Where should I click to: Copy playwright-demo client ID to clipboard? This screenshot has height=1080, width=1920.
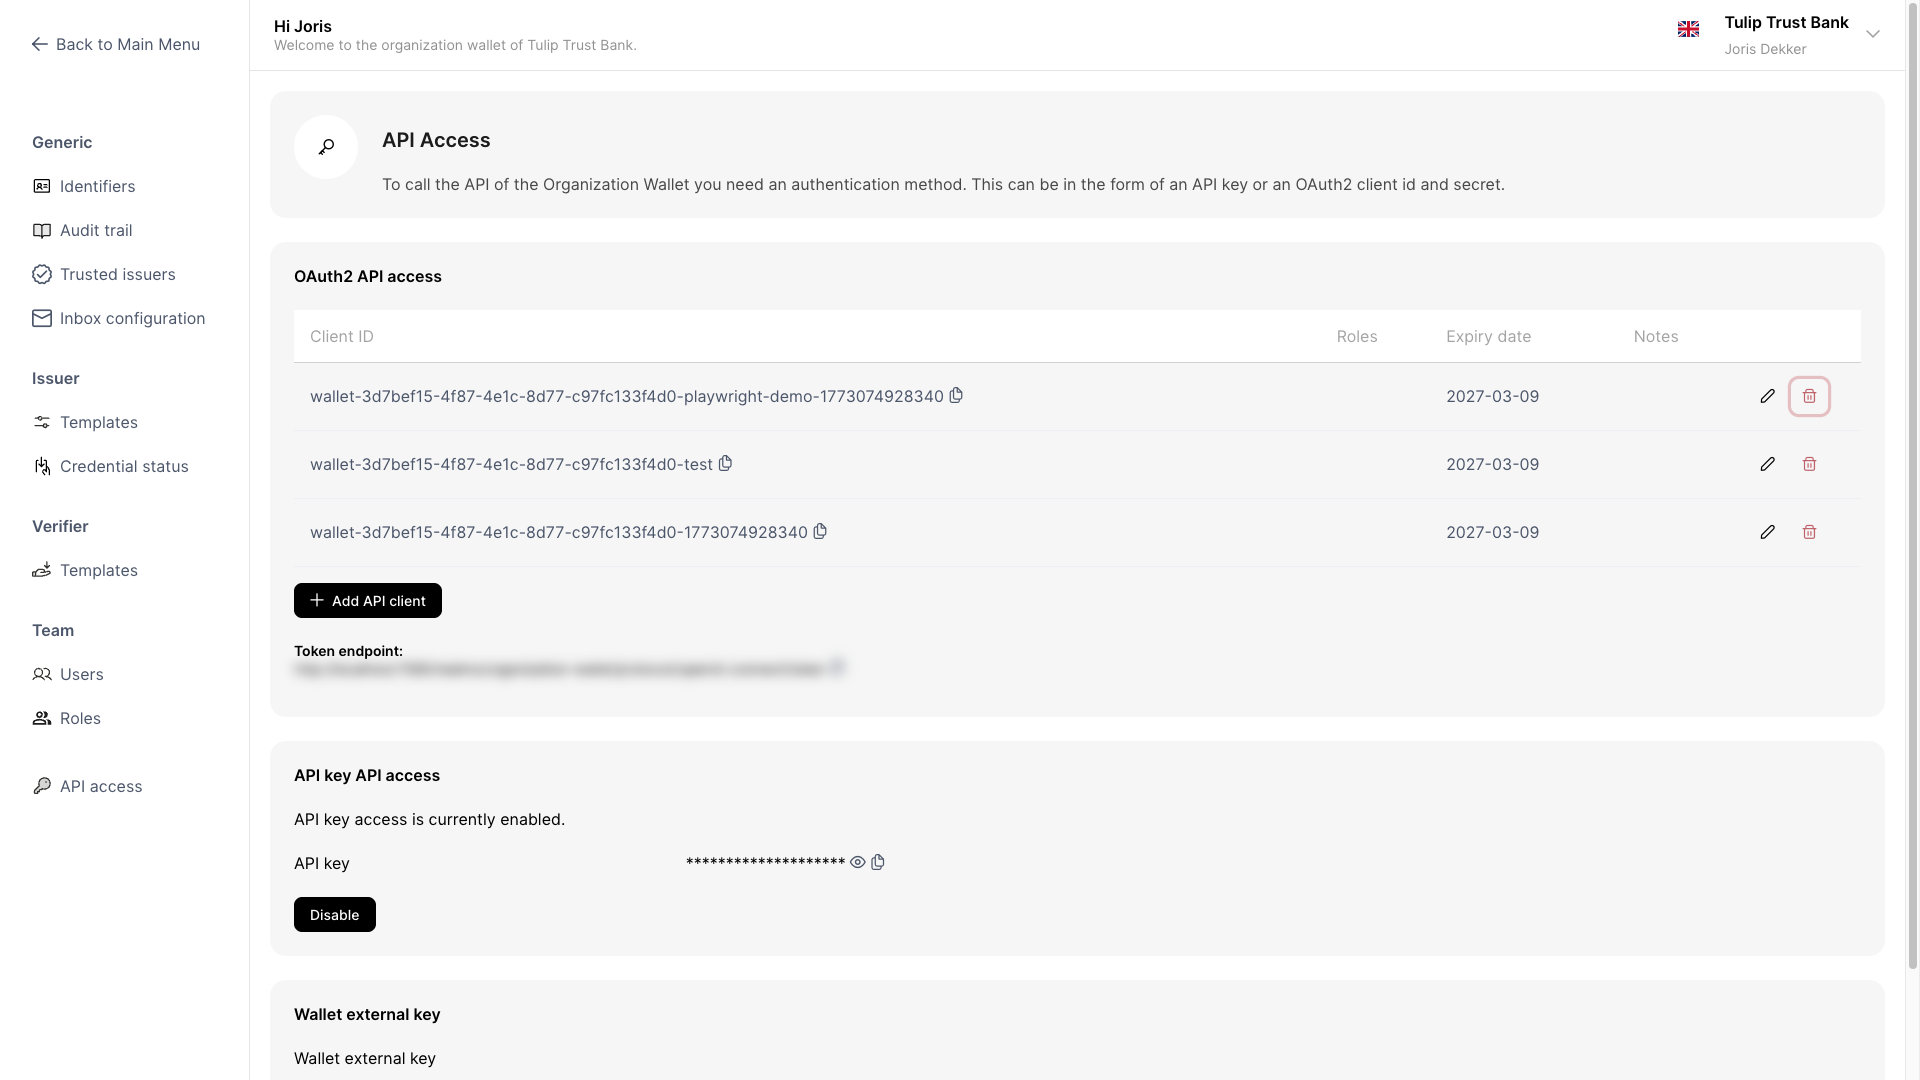[x=956, y=395]
